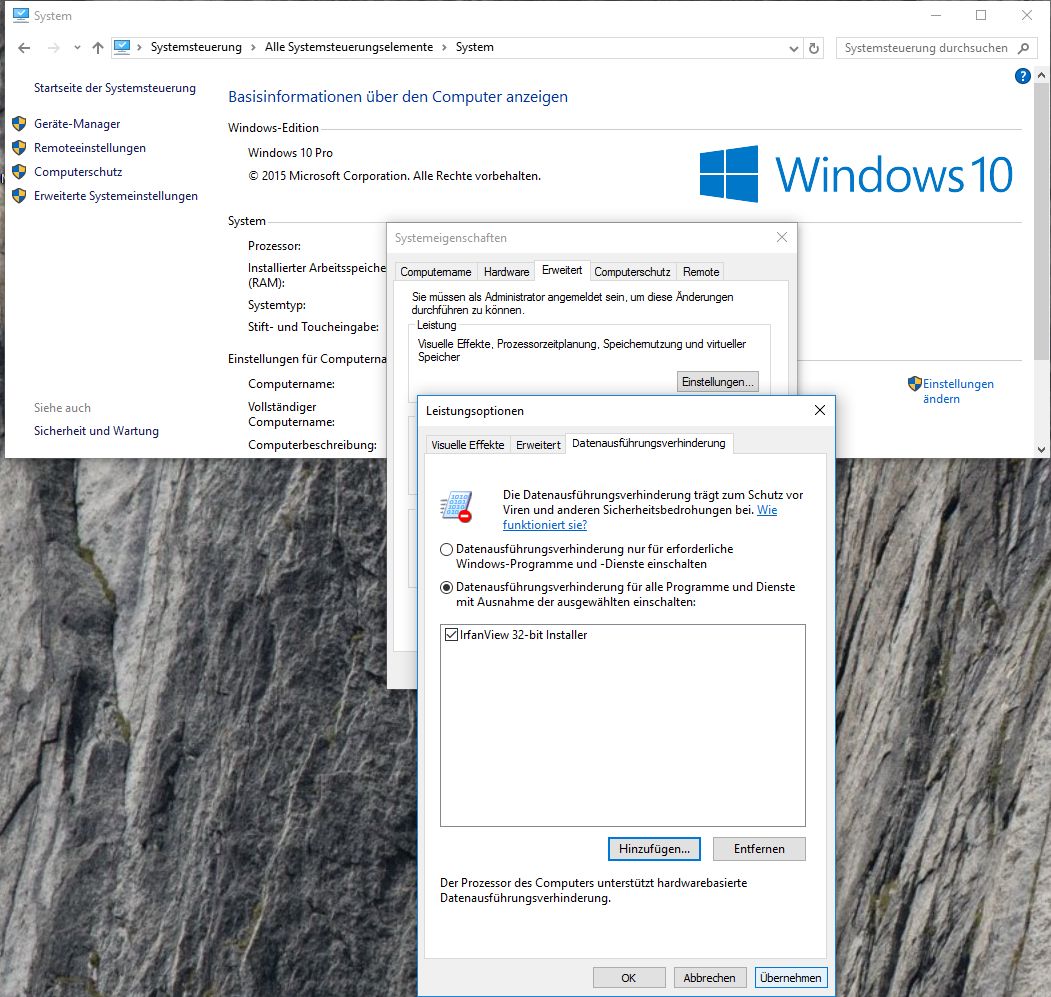Click the Windows 10 logo
The image size is (1051, 997).
(856, 174)
